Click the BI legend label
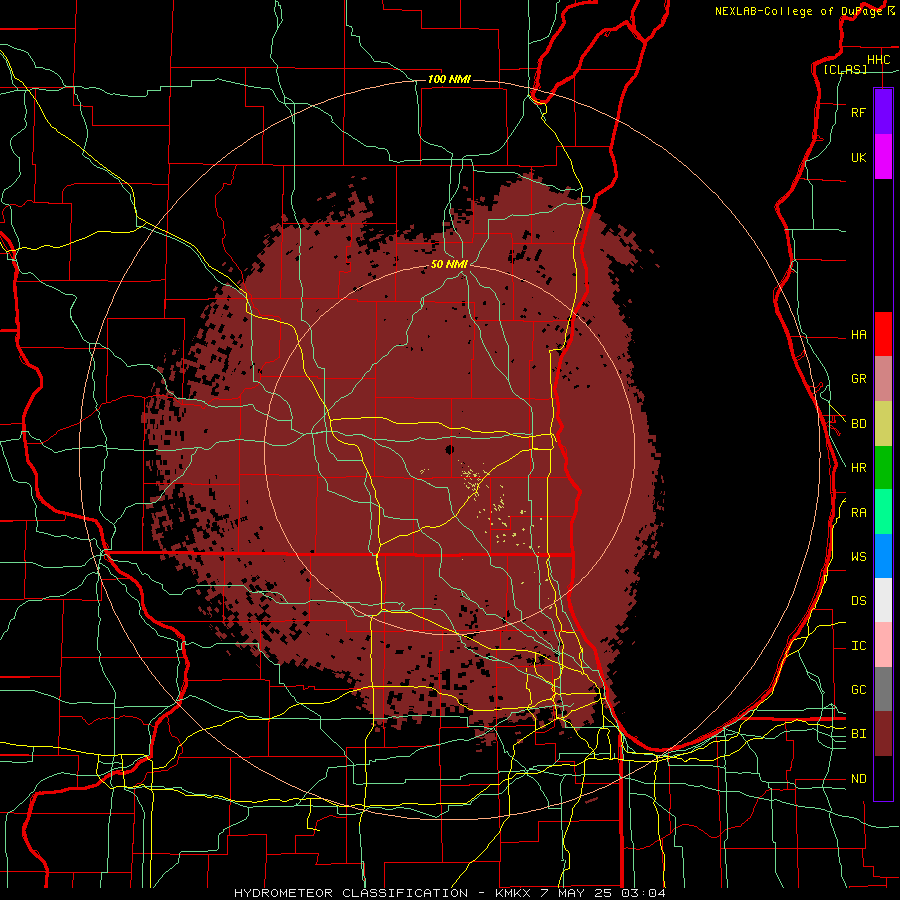 tap(858, 734)
